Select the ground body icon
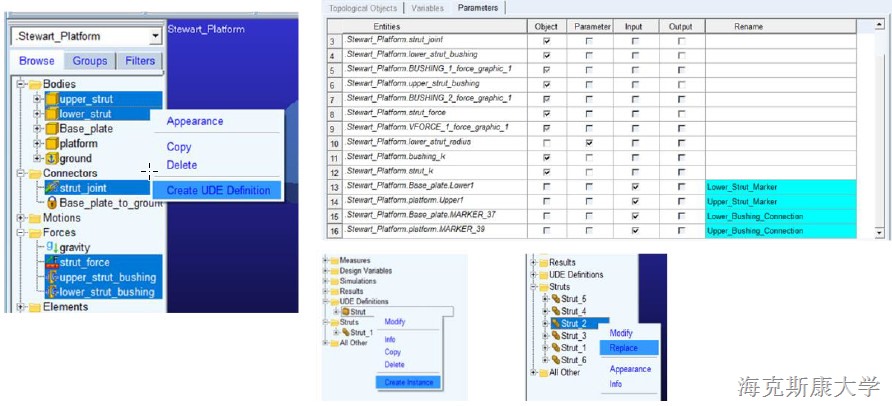The width and height of the screenshot is (892, 406). 52,158
